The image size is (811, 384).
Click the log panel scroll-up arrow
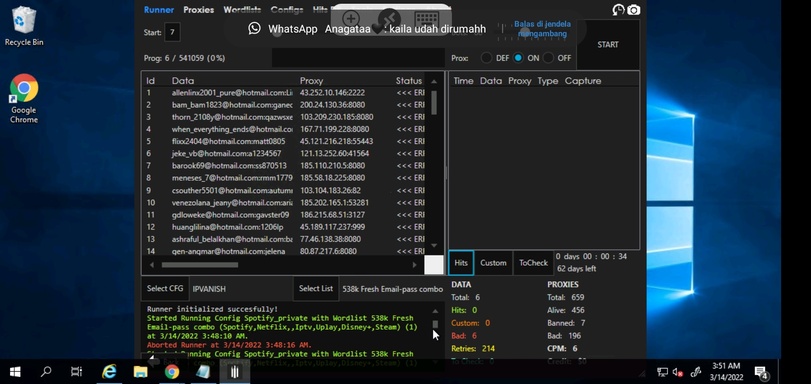click(x=435, y=311)
